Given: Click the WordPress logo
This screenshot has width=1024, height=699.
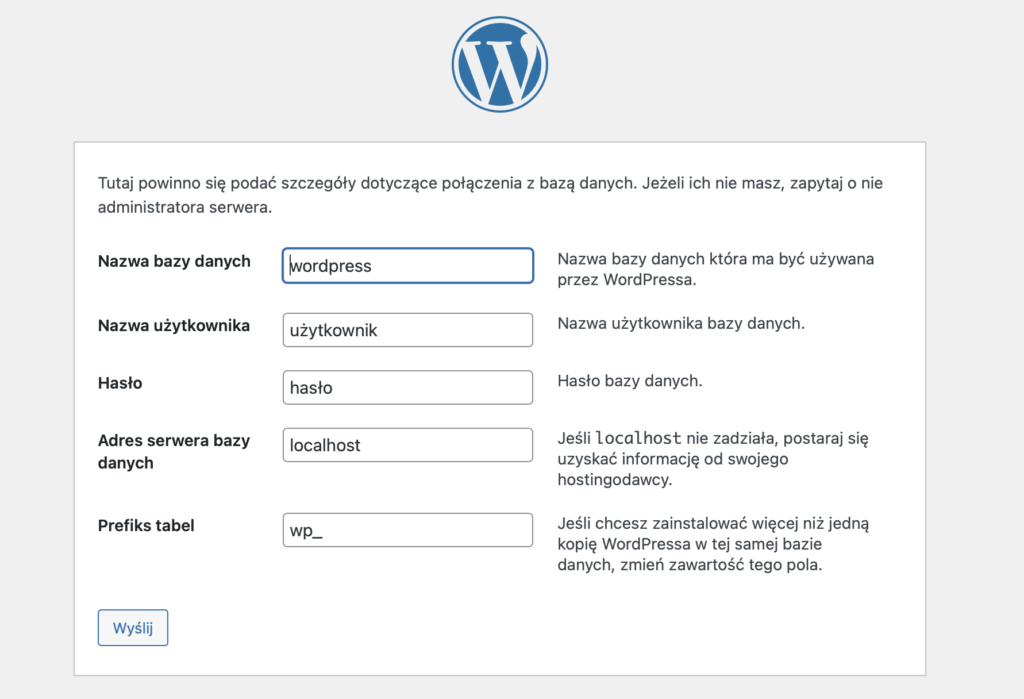Looking at the screenshot, I should tap(500, 64).
